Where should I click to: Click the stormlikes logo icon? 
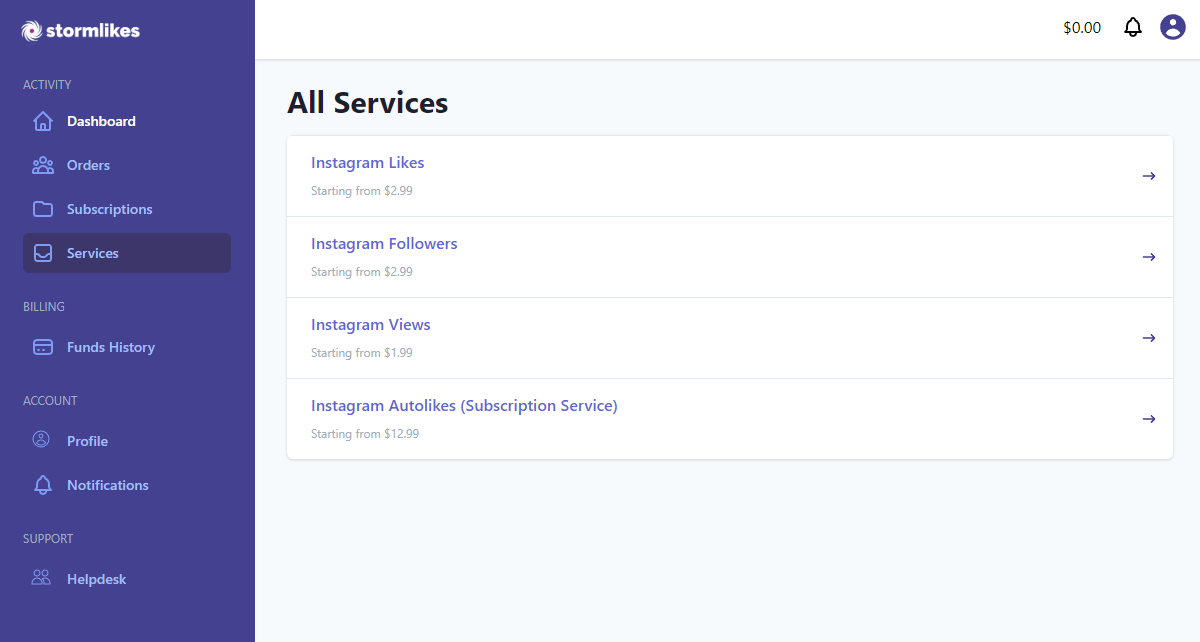32,30
